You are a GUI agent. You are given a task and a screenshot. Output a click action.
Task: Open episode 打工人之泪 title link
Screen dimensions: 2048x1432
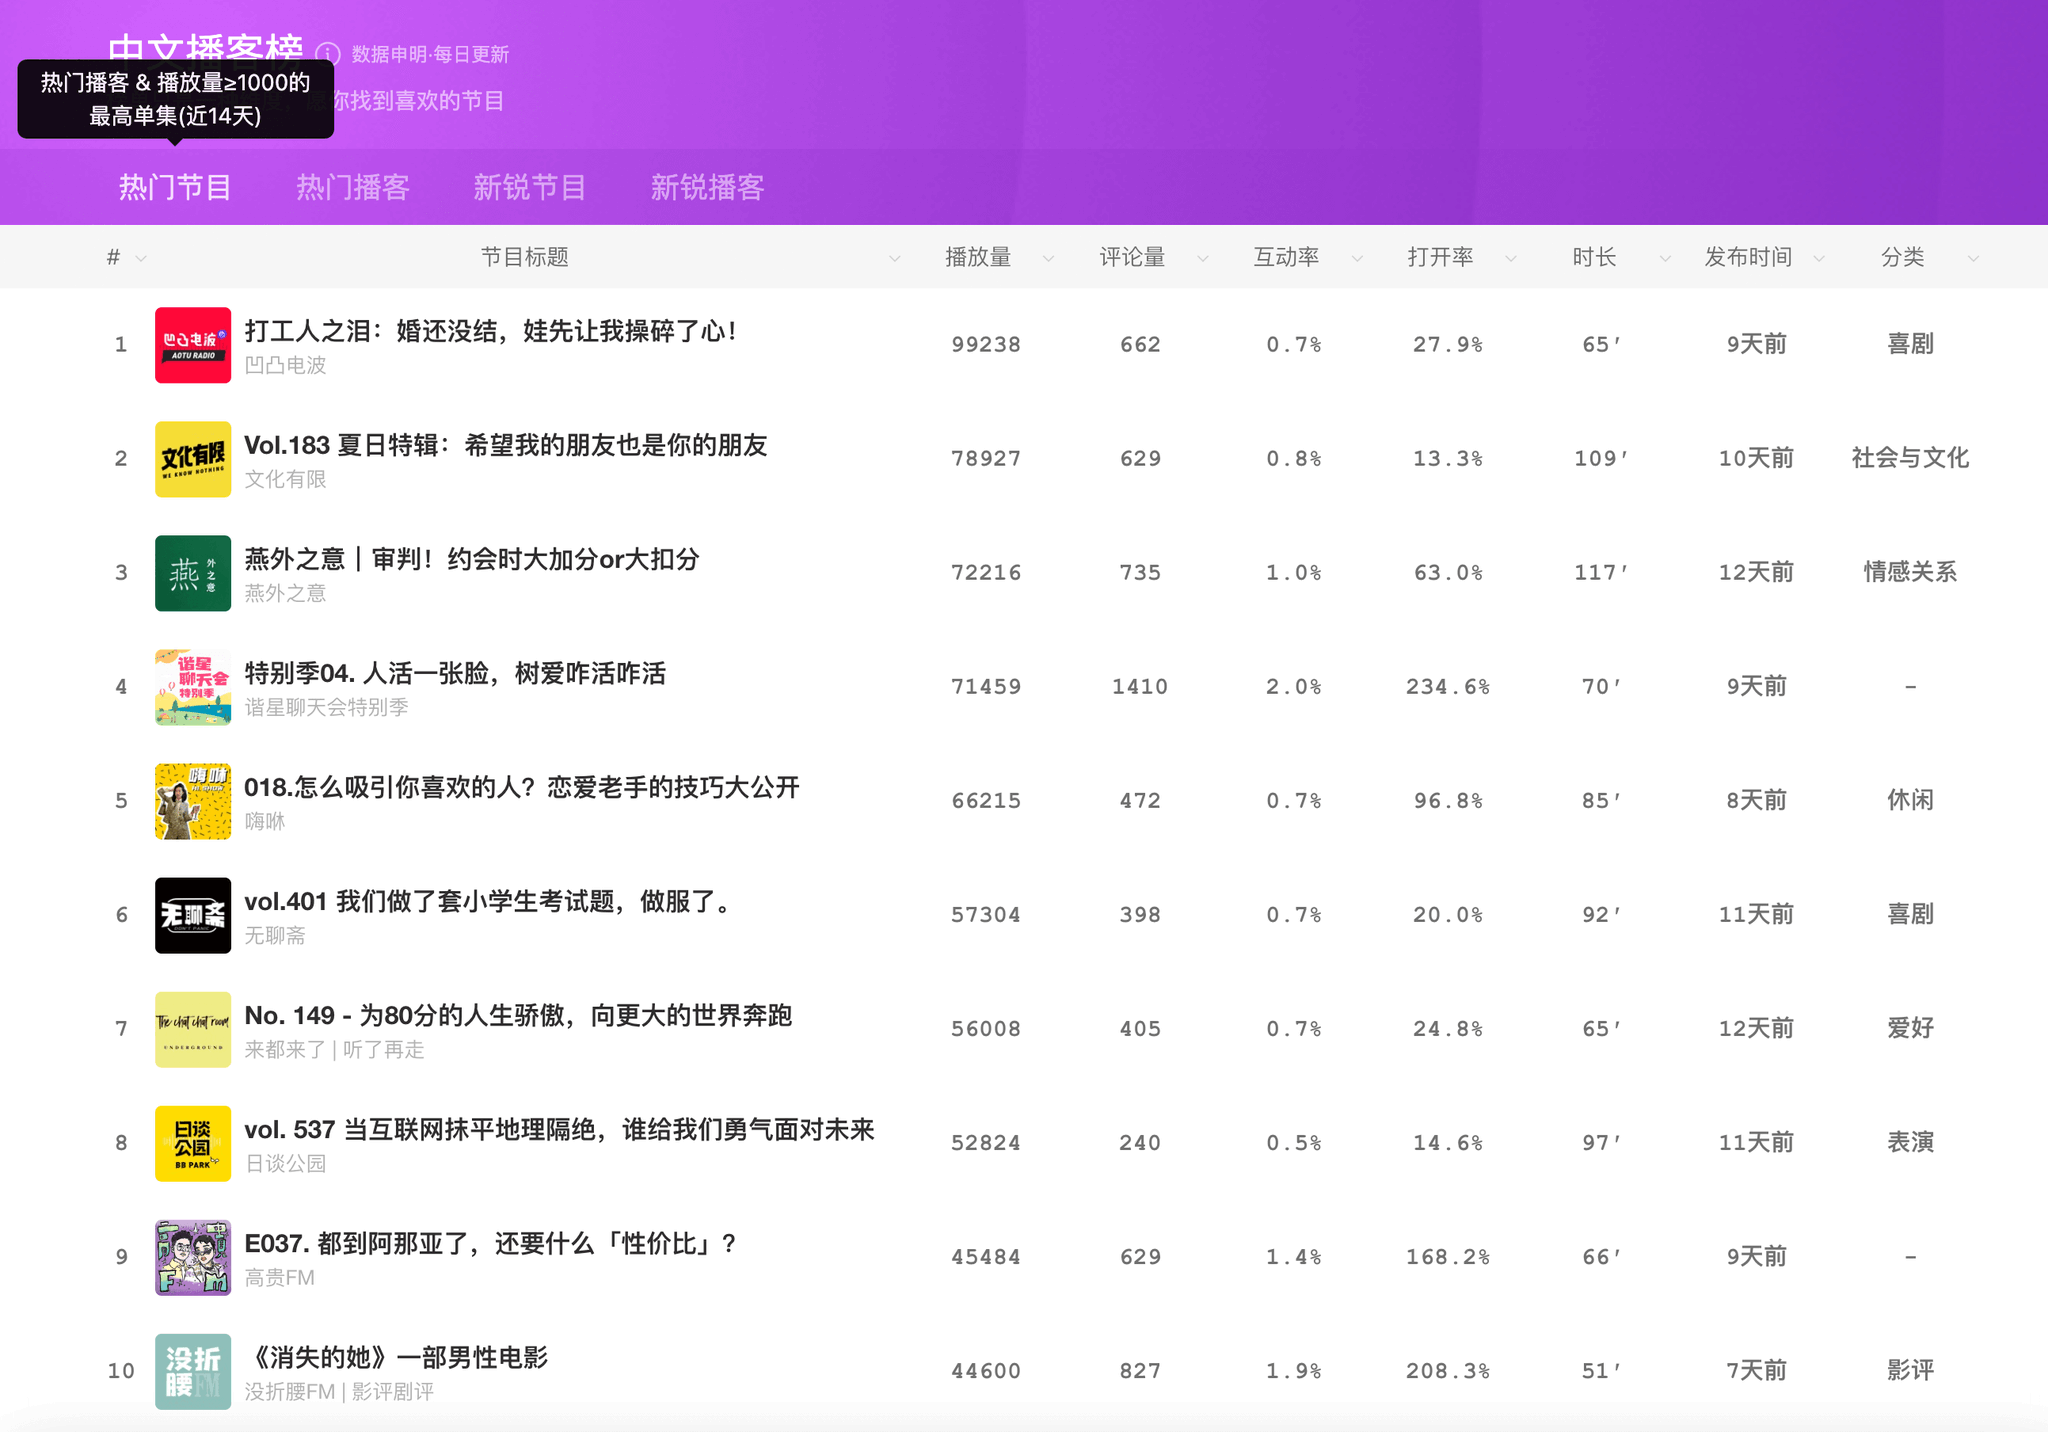click(x=490, y=331)
